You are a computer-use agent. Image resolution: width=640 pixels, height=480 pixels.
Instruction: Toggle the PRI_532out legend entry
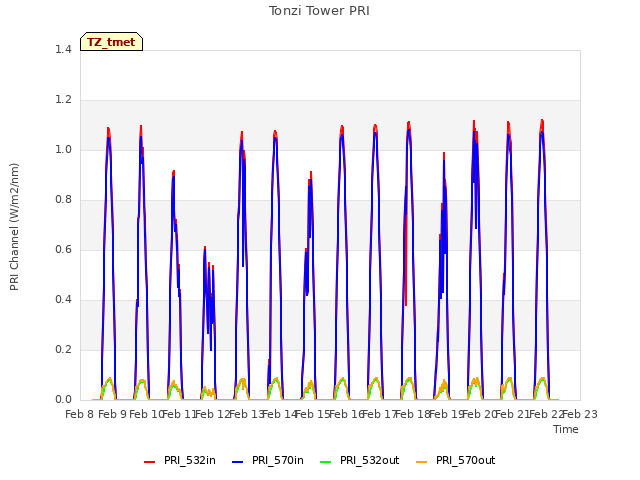(x=360, y=461)
